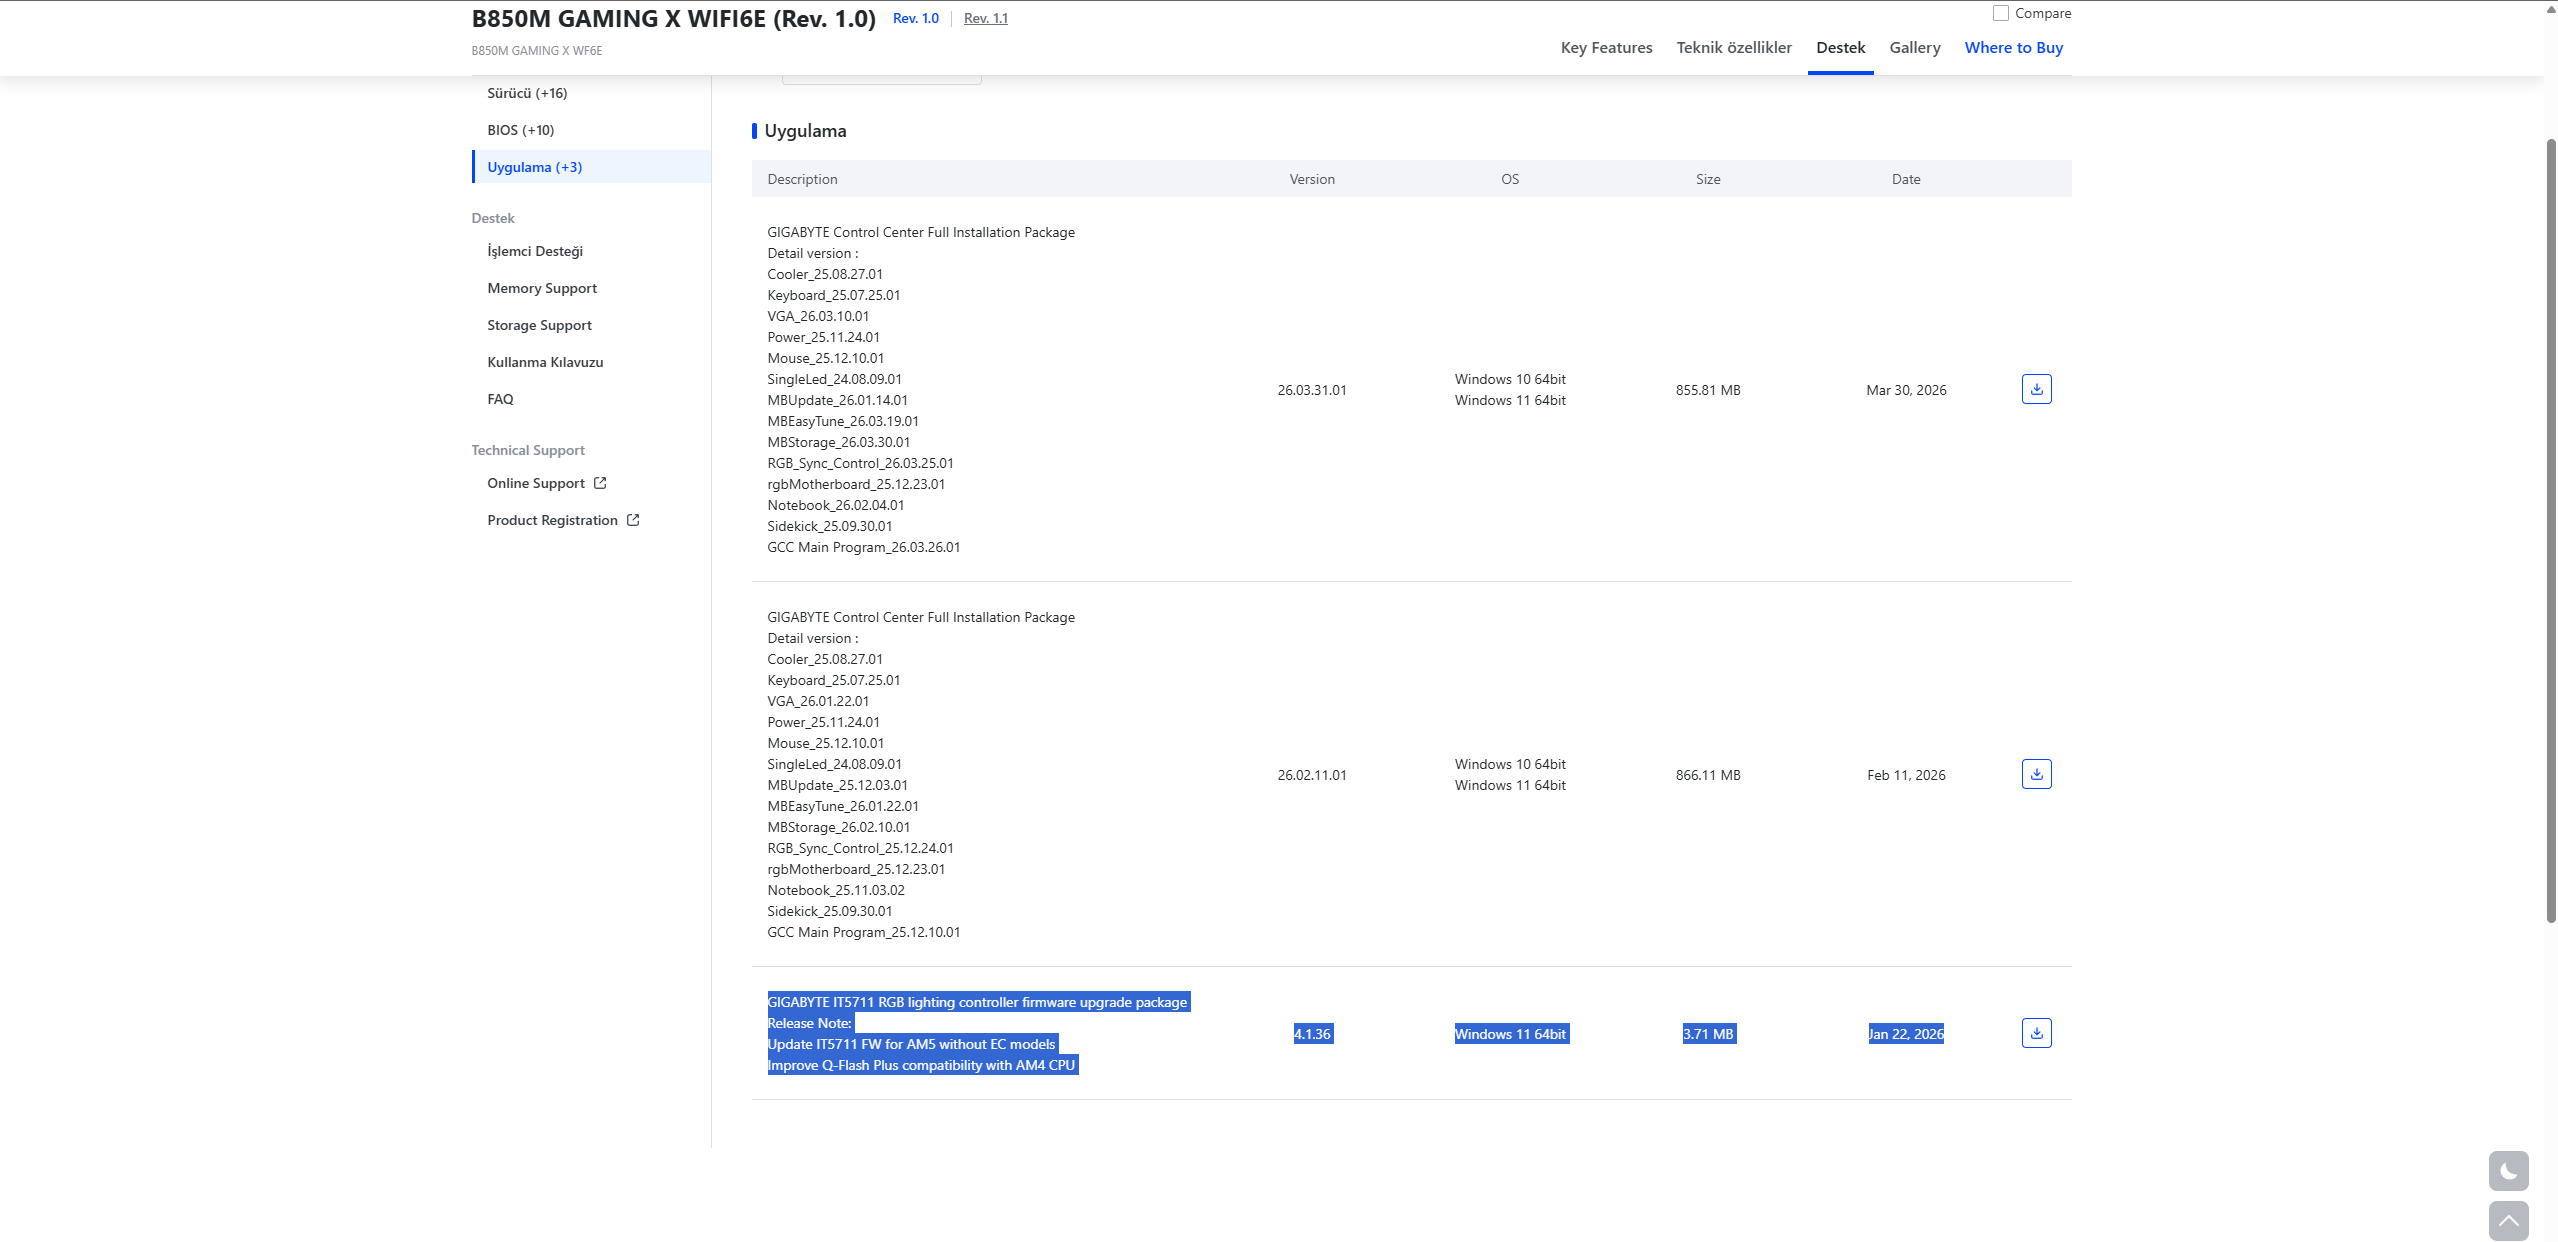Download the 26.03.31.01 Control Center package
Viewport: 2558px width, 1242px height.
tap(2036, 389)
